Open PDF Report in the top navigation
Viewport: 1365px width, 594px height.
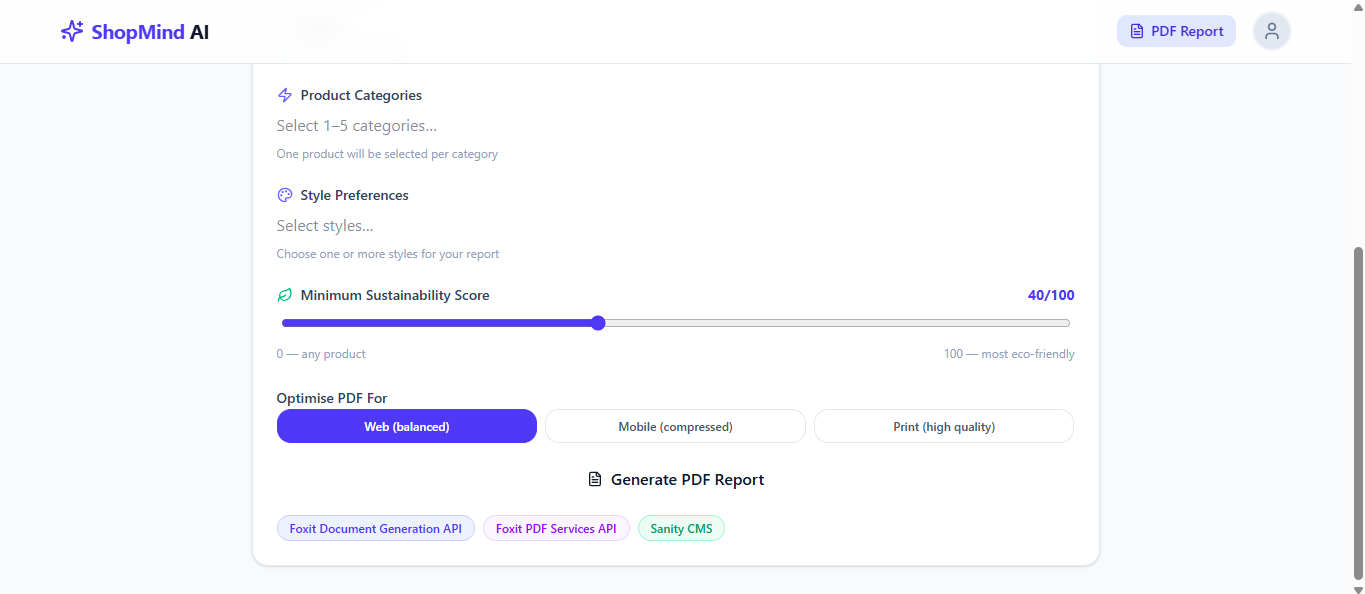coord(1176,31)
